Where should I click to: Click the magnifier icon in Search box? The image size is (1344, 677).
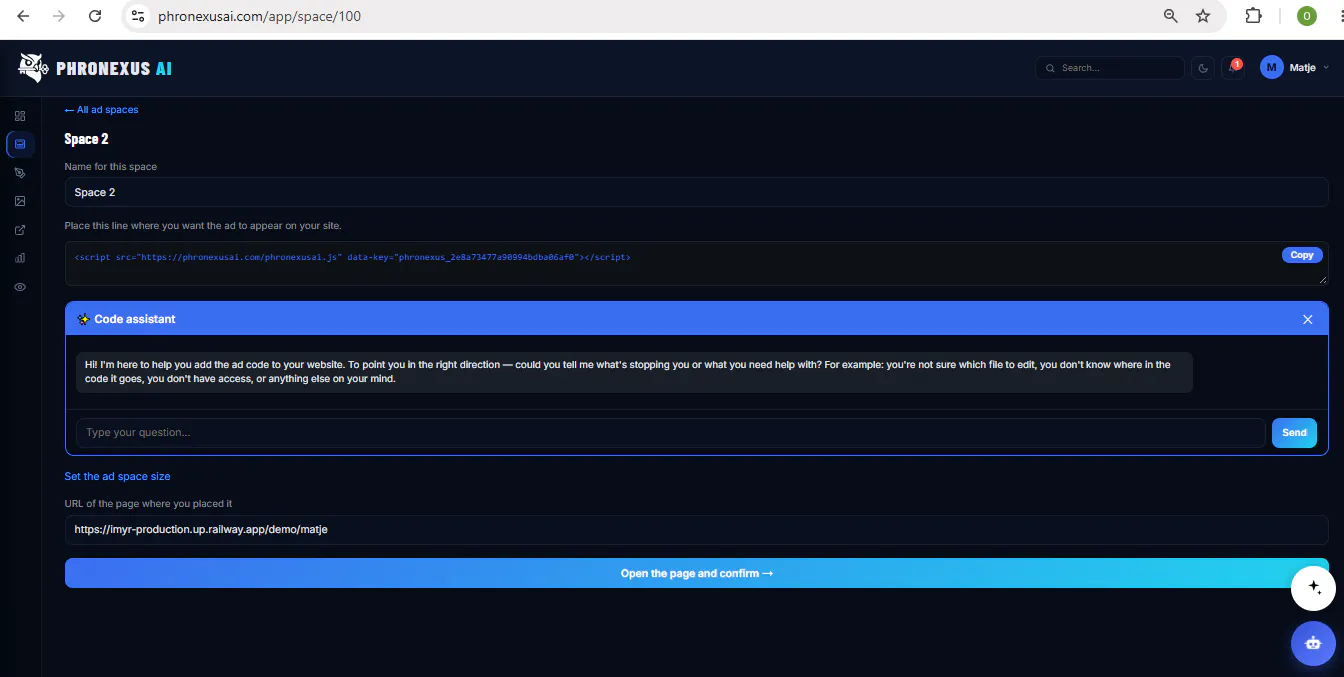1050,68
